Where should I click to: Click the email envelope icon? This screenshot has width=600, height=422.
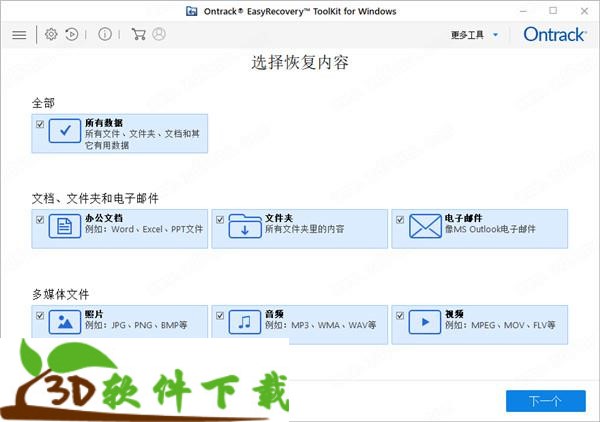click(425, 226)
